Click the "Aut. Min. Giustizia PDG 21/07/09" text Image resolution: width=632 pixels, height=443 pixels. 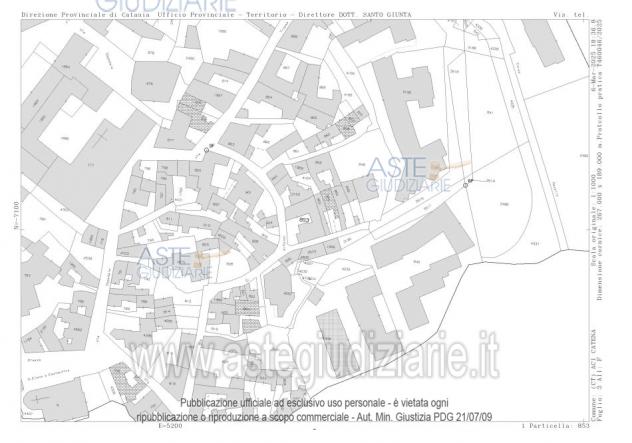pyautogui.click(x=424, y=417)
